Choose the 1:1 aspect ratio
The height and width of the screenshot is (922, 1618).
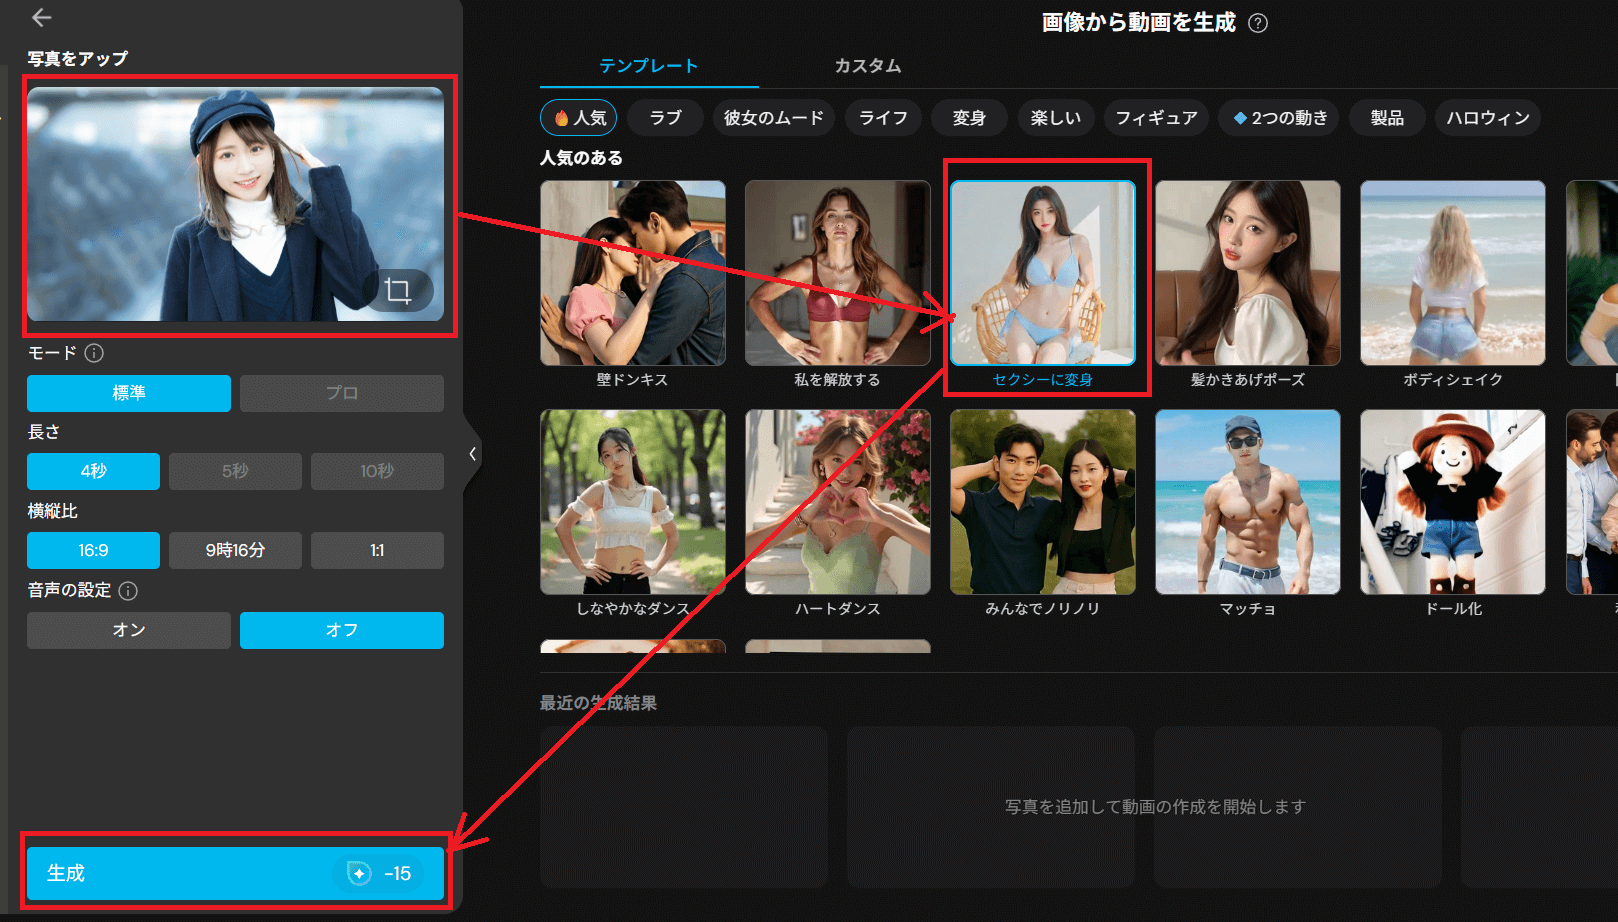[377, 550]
